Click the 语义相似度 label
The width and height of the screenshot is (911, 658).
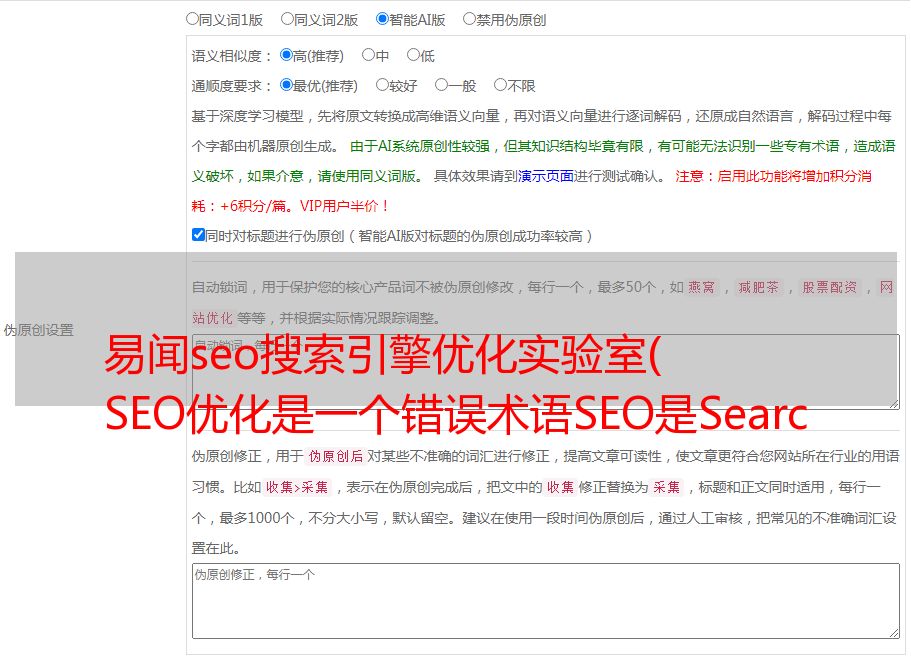tap(232, 56)
